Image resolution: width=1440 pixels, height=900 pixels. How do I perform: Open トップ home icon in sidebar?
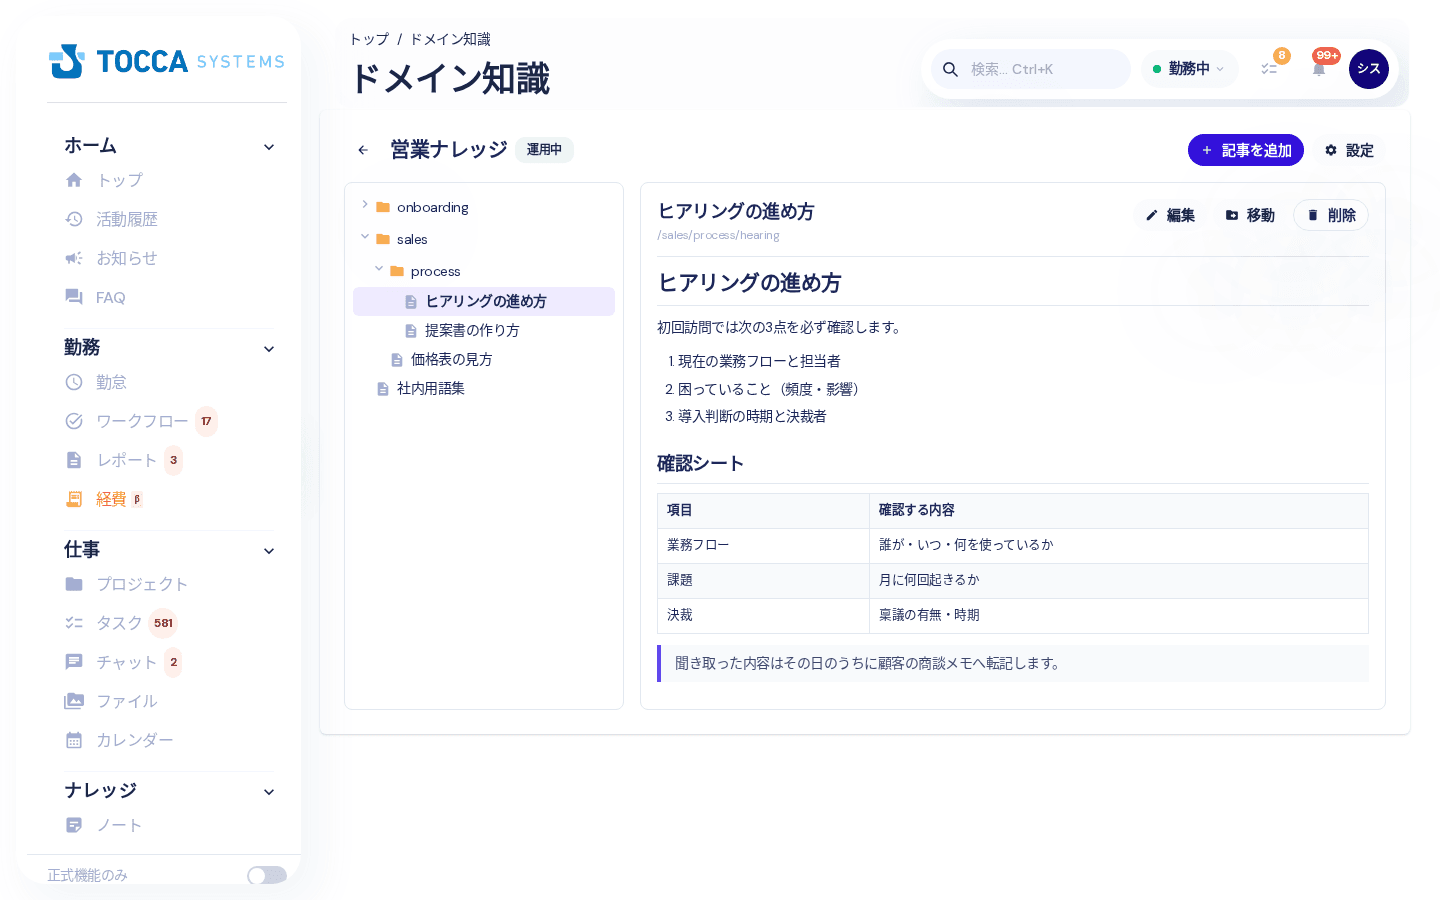[74, 180]
